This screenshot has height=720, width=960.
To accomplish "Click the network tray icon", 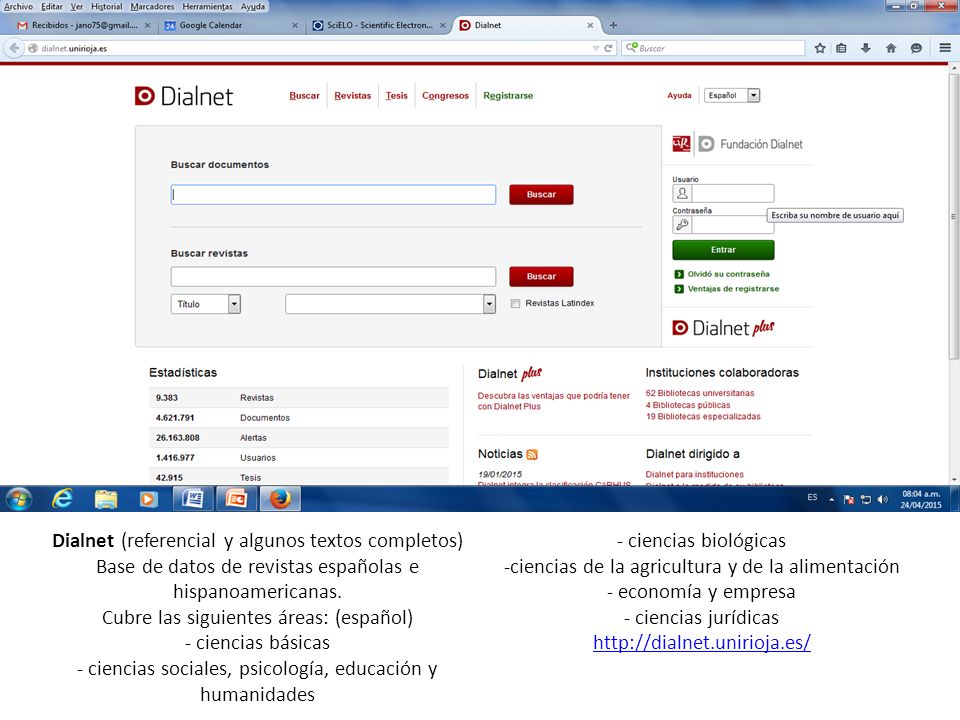I will click(866, 499).
